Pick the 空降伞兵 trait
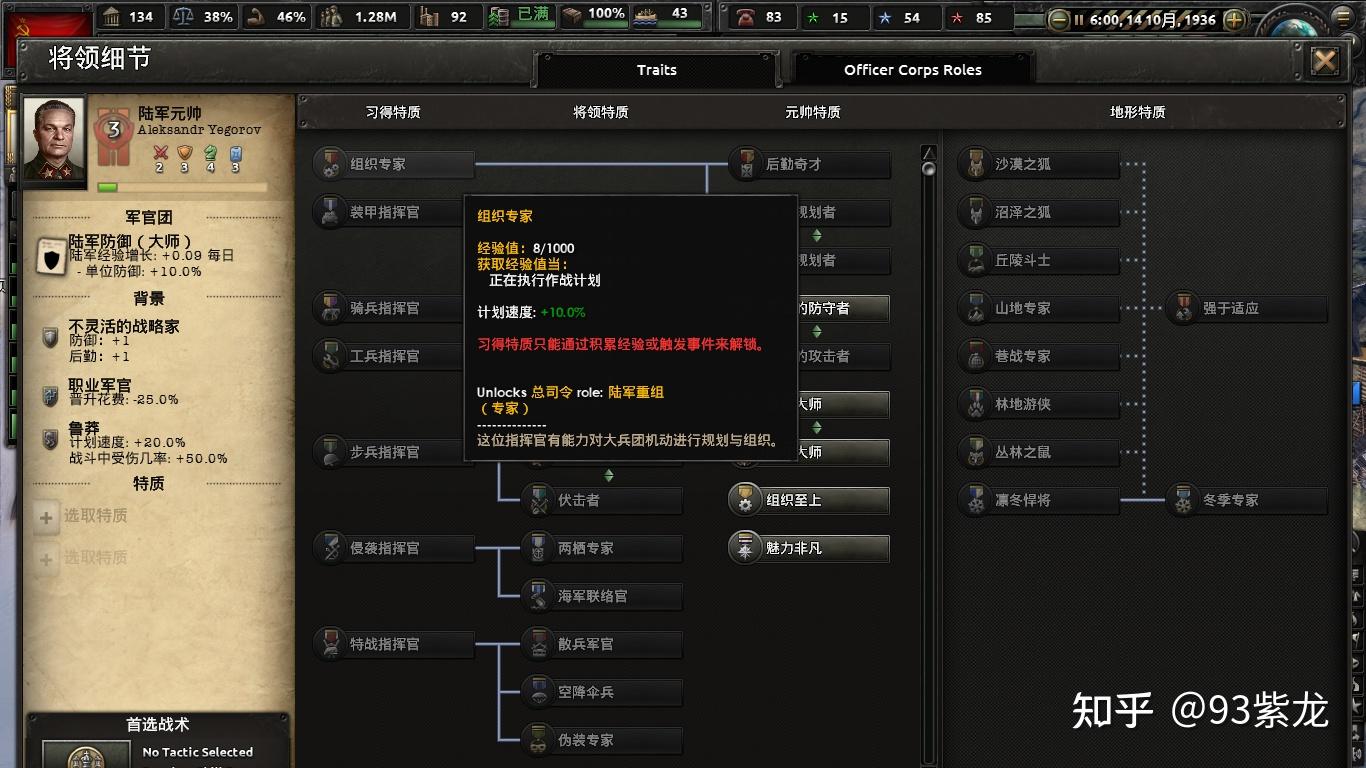This screenshot has width=1366, height=768. 602,692
